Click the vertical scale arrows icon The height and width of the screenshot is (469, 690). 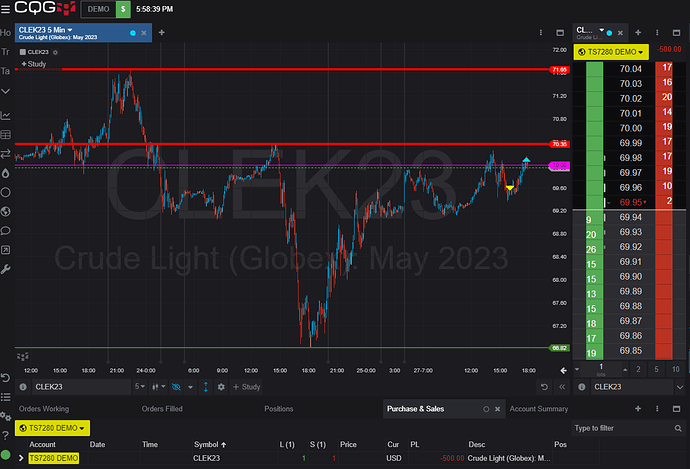[206, 387]
